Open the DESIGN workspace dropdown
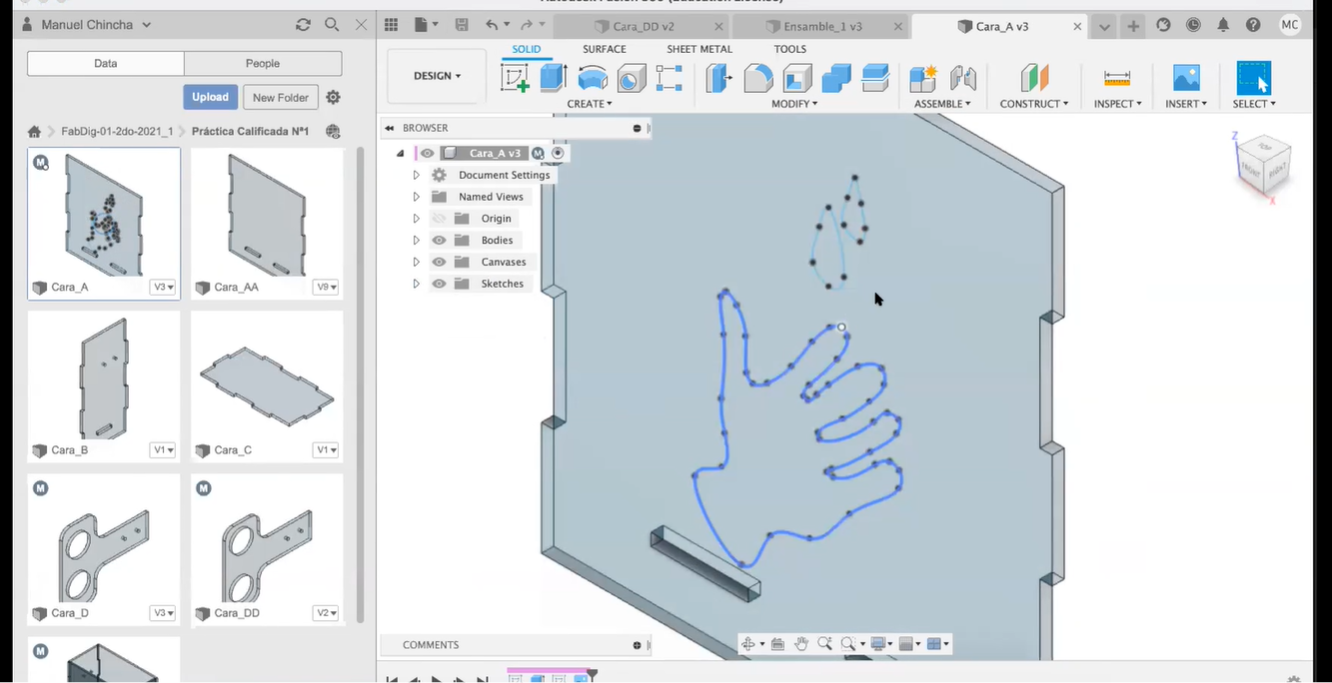The image size is (1332, 683). (x=437, y=76)
